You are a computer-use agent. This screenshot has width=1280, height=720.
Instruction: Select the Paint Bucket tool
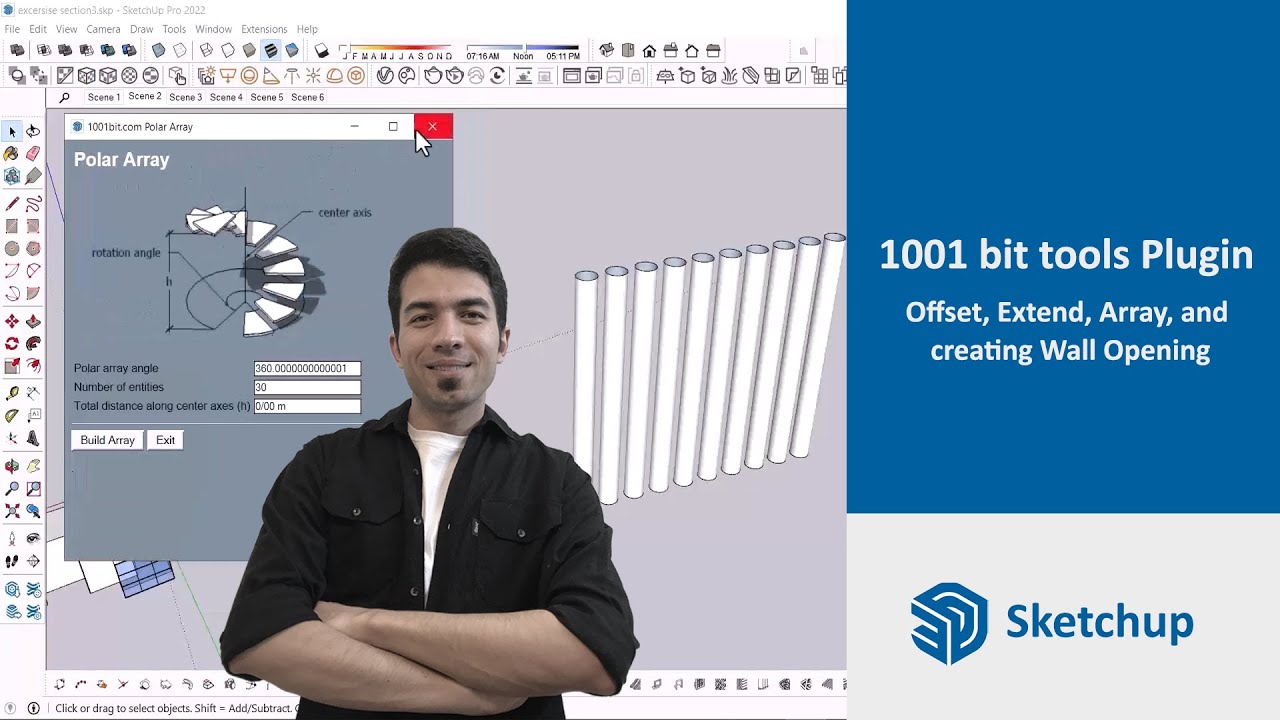pyautogui.click(x=12, y=154)
